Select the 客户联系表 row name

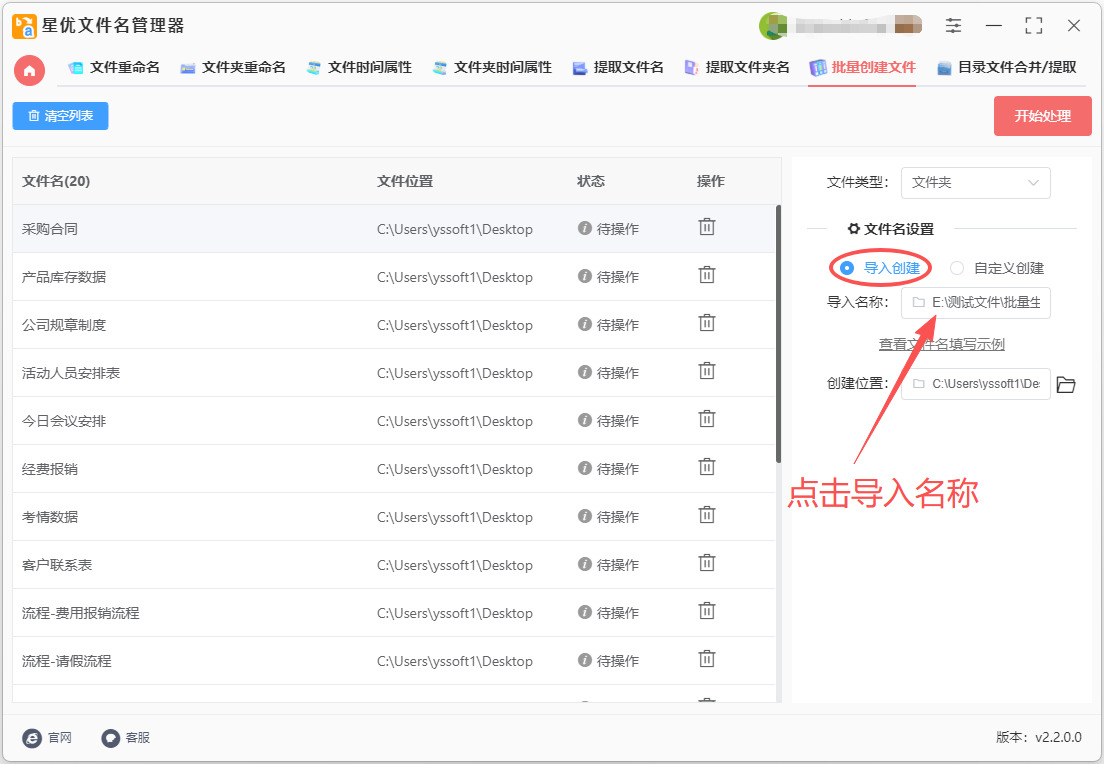point(57,565)
